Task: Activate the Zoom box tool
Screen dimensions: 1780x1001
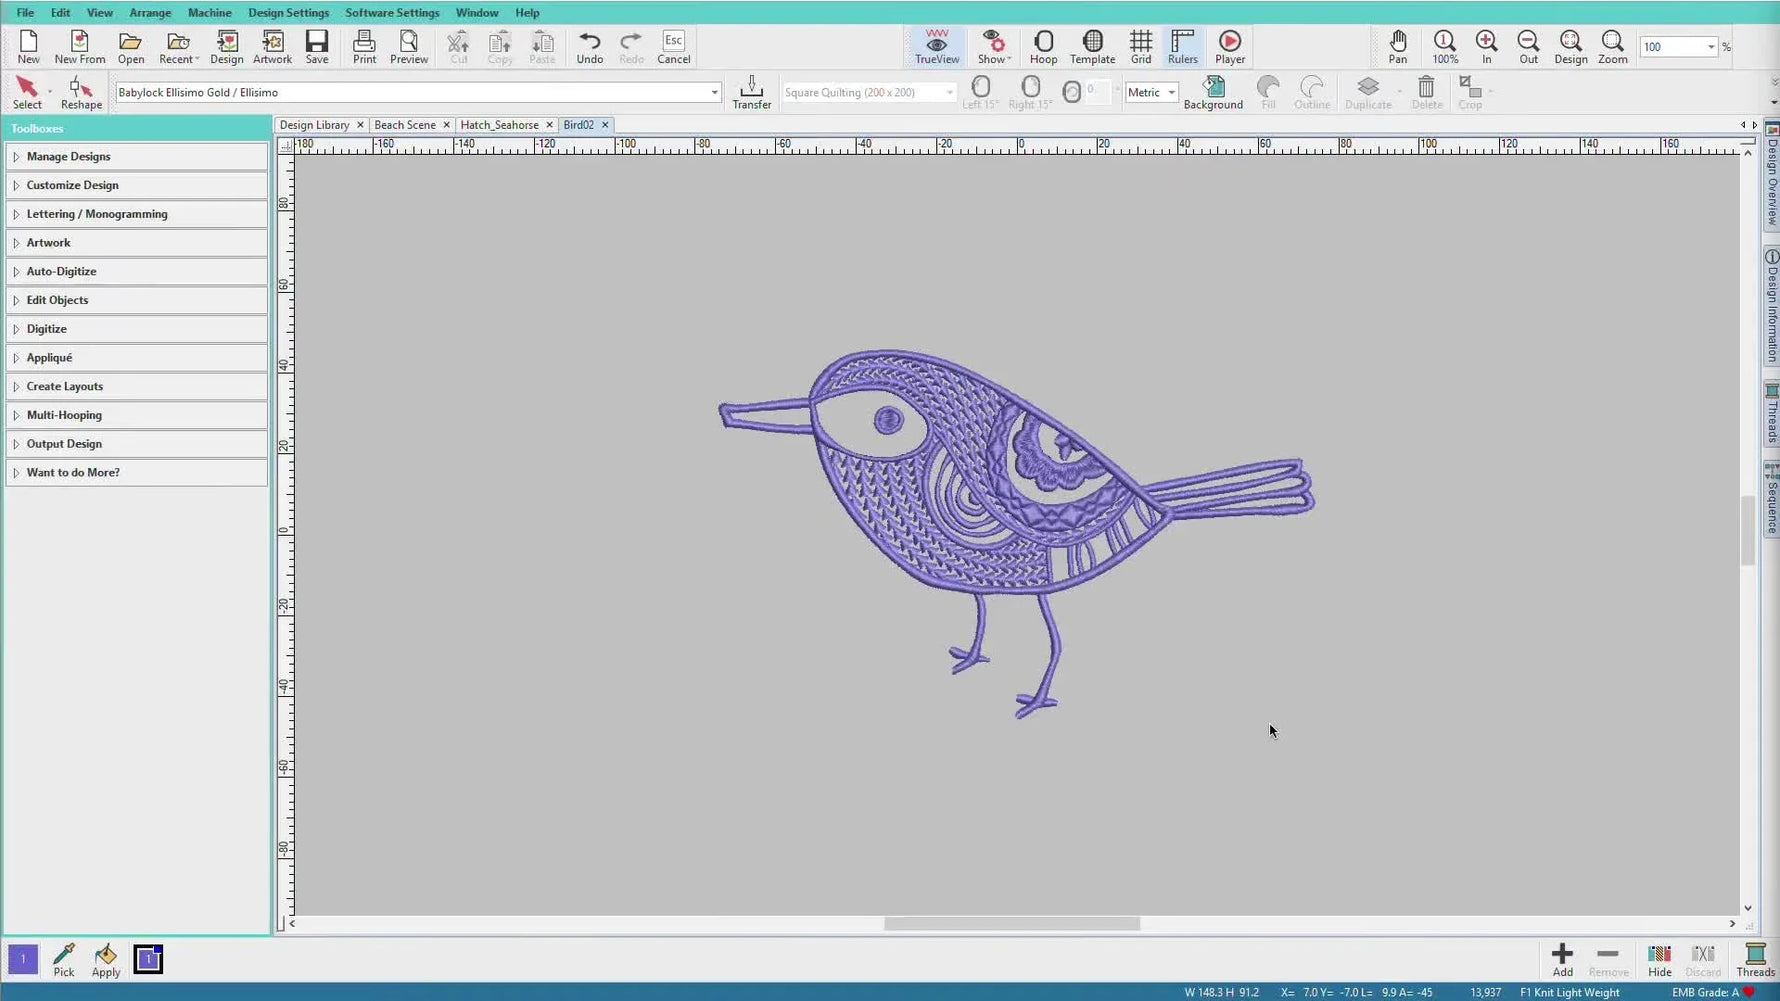Action: click(x=1612, y=47)
